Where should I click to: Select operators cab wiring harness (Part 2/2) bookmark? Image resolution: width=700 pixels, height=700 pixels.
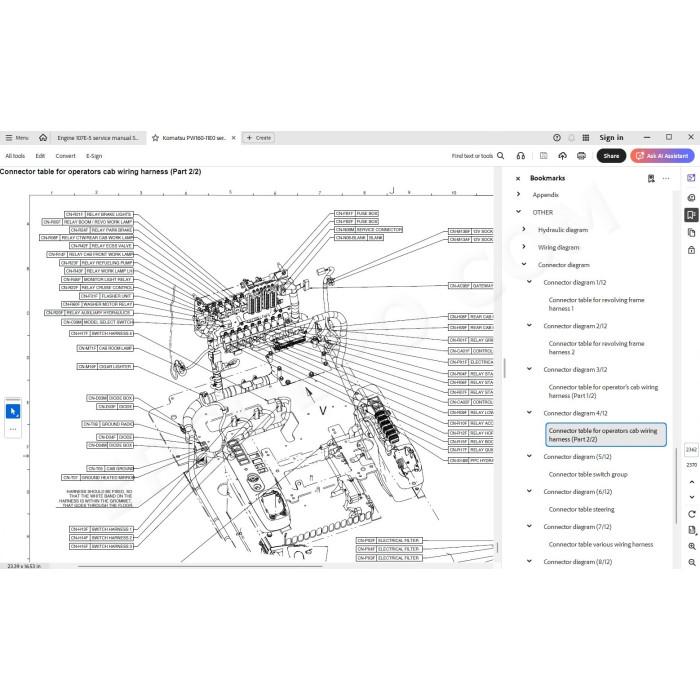point(606,435)
